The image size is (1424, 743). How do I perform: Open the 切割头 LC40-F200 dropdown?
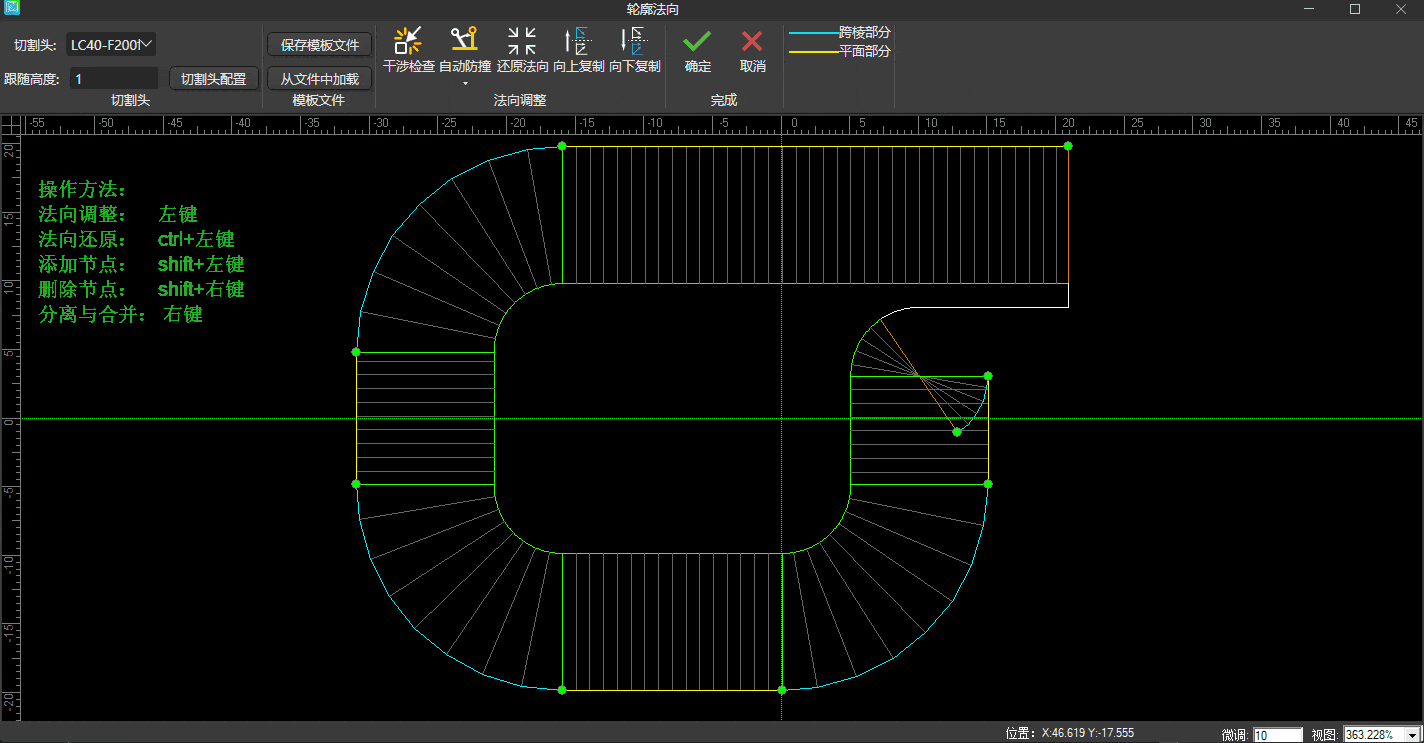point(111,44)
